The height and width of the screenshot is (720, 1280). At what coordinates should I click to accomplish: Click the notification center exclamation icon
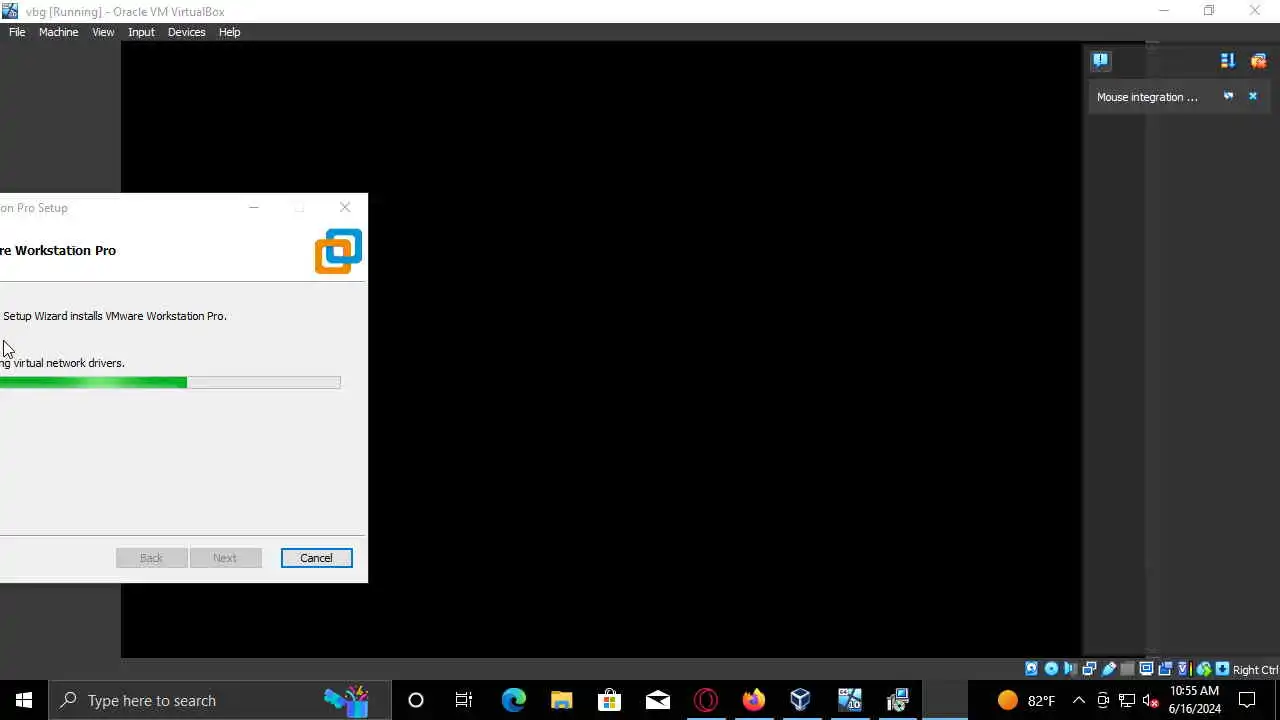1101,60
